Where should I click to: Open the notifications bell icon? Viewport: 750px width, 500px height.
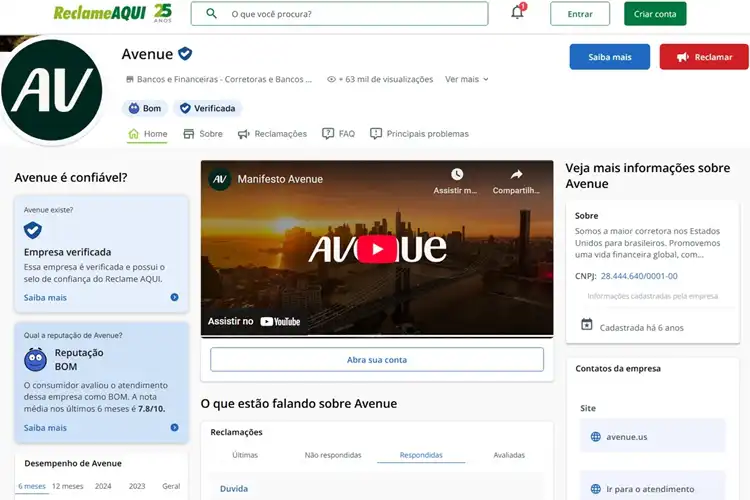pyautogui.click(x=518, y=12)
